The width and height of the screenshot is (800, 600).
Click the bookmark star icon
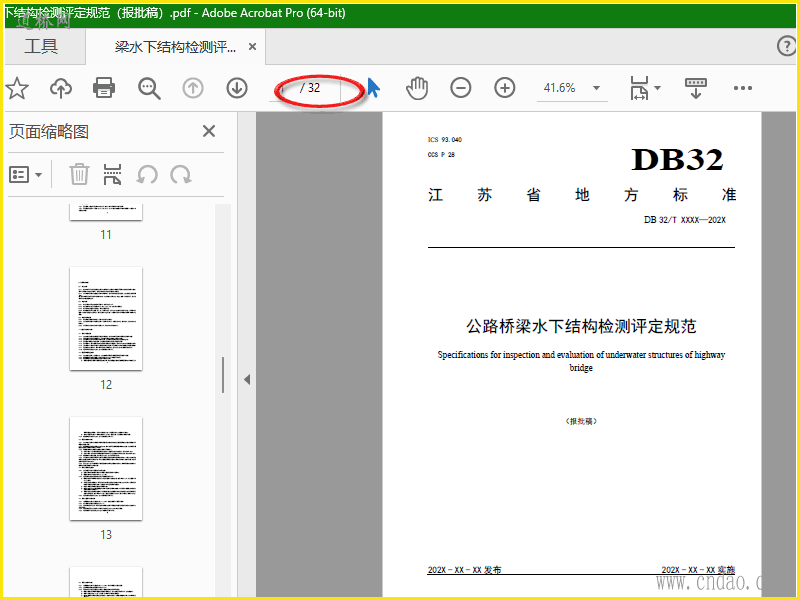click(17, 88)
